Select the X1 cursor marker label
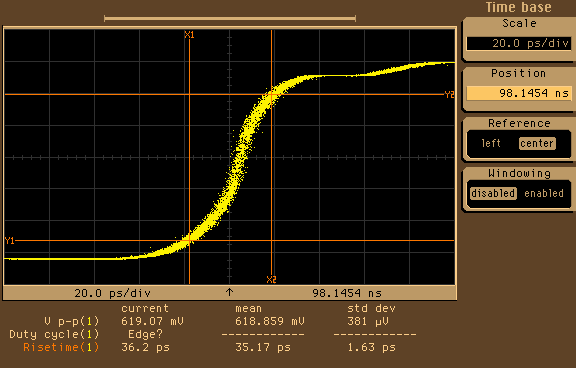 [x=189, y=35]
